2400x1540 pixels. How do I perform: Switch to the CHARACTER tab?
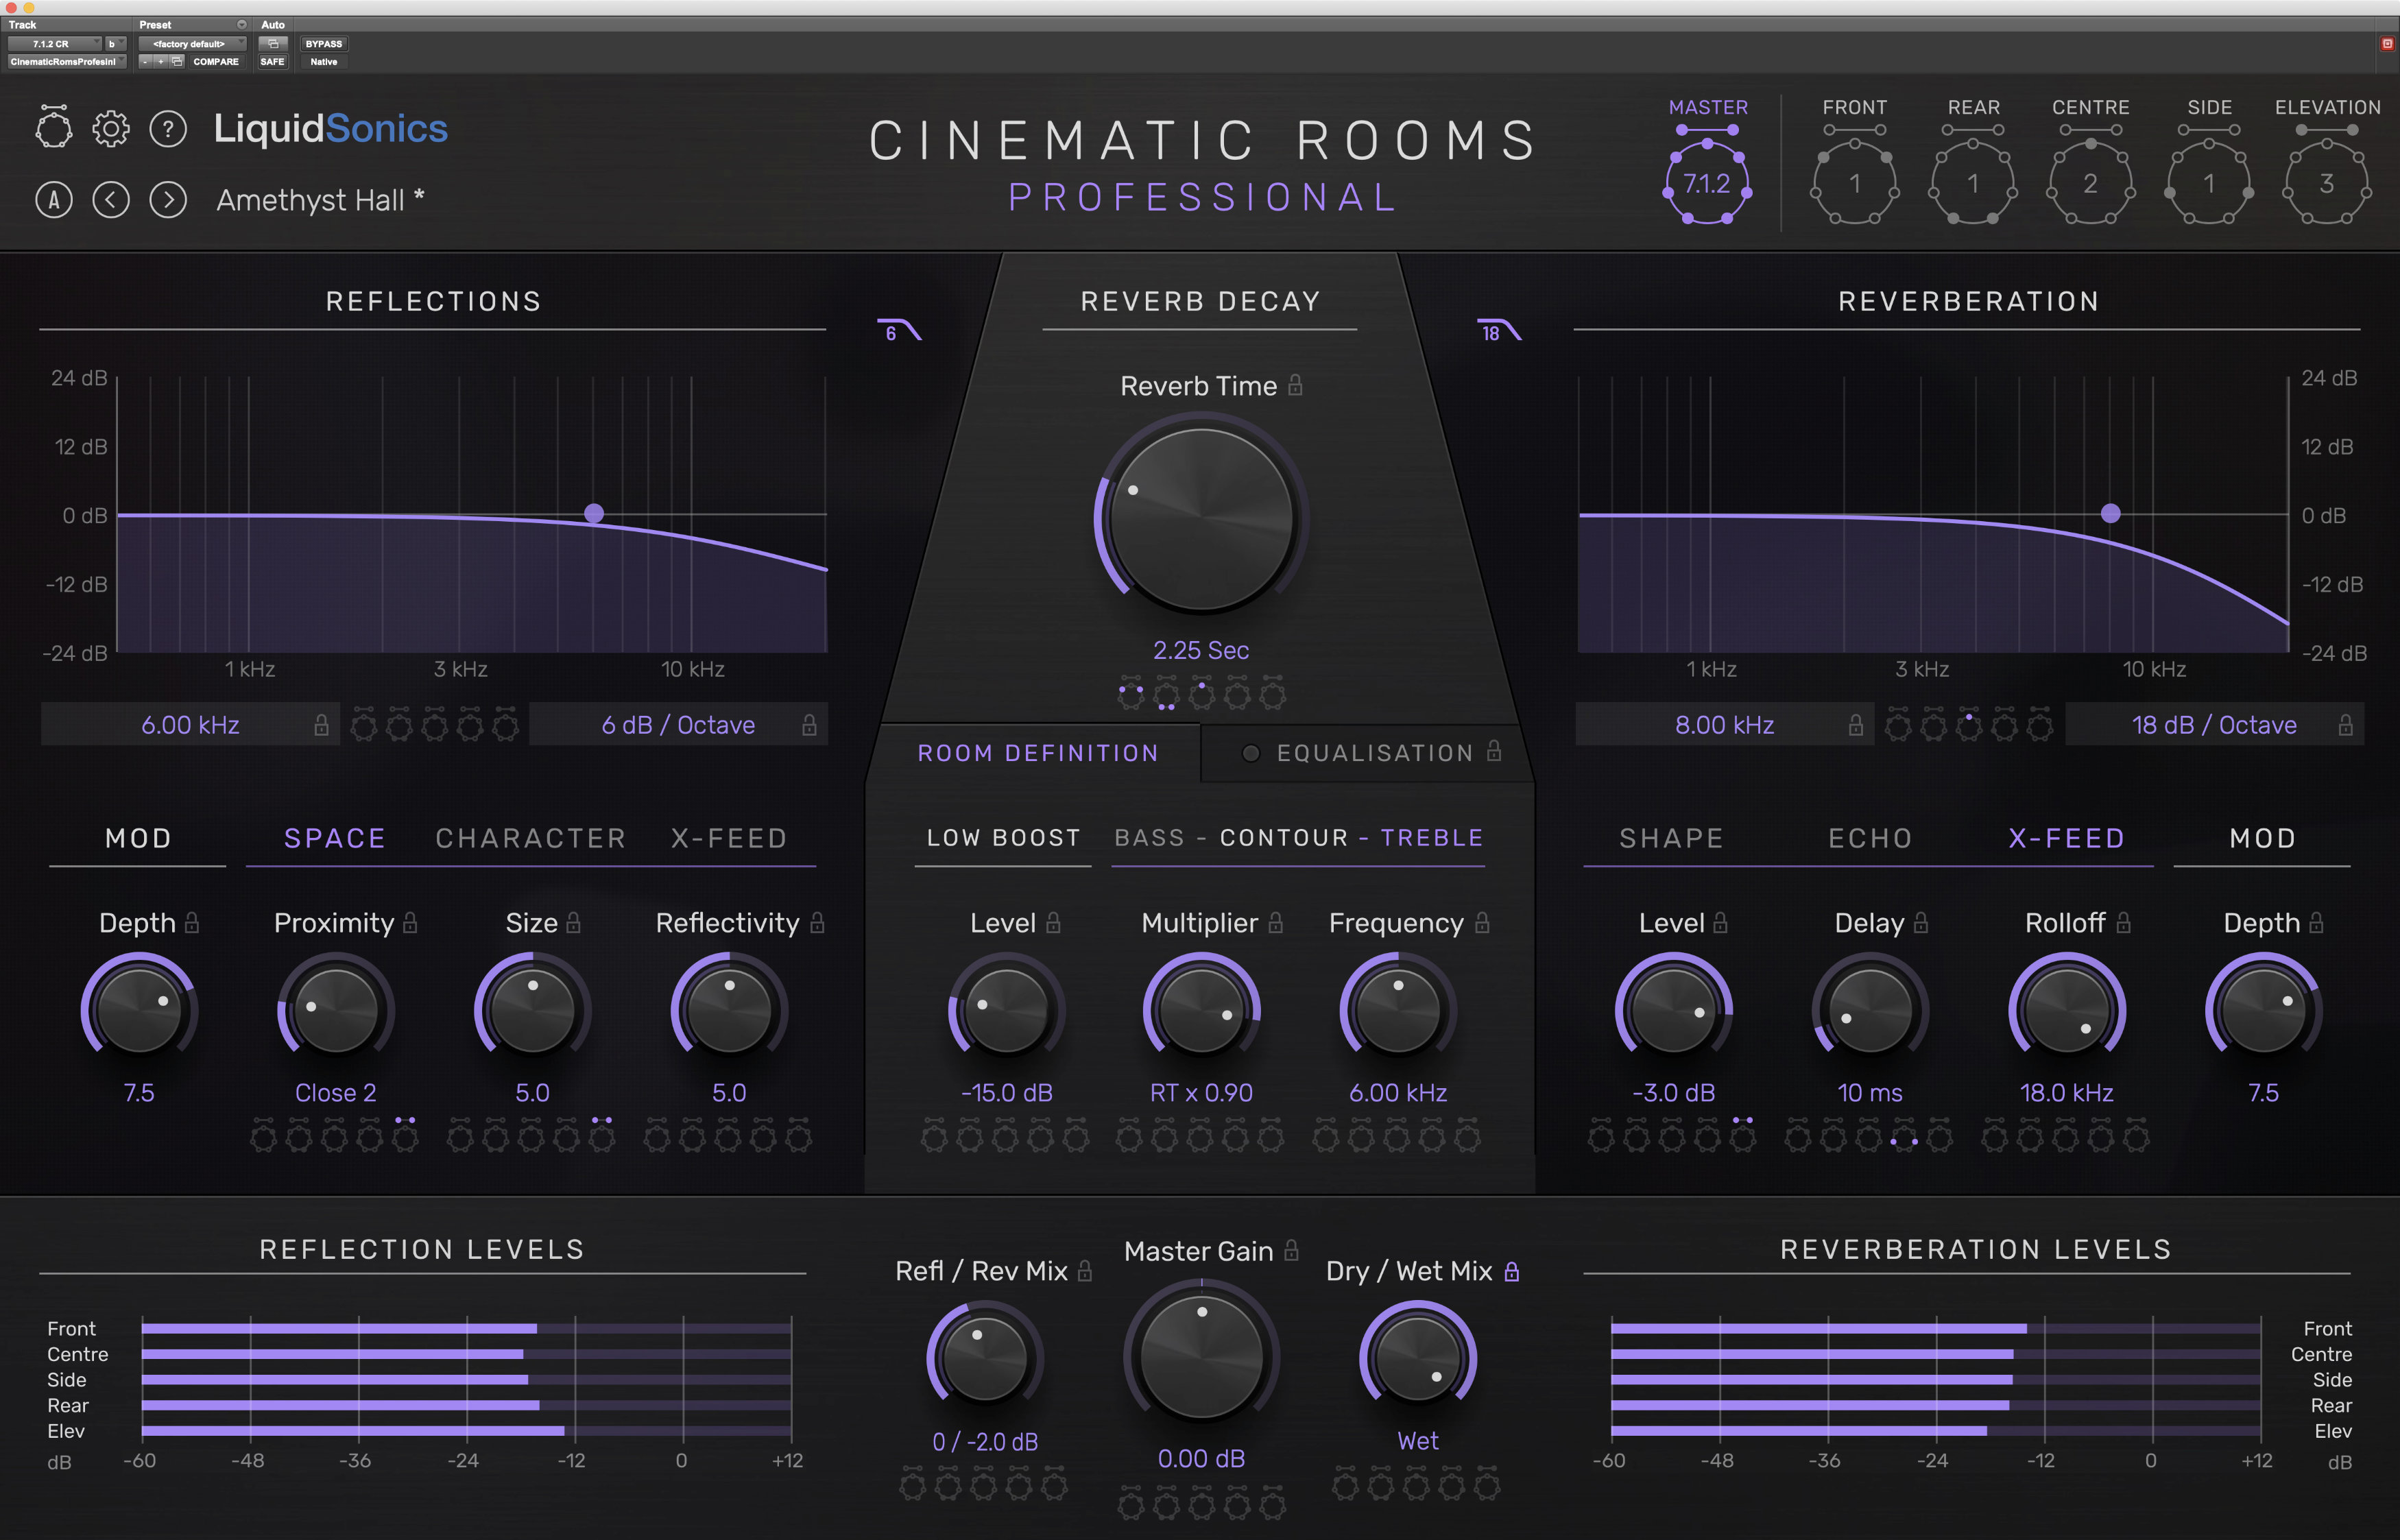point(530,838)
